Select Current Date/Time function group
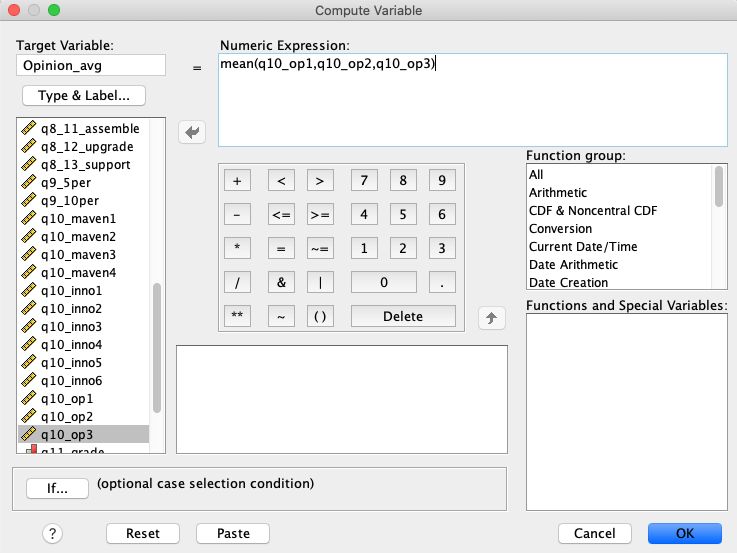The width and height of the screenshot is (737, 553). click(x=620, y=247)
